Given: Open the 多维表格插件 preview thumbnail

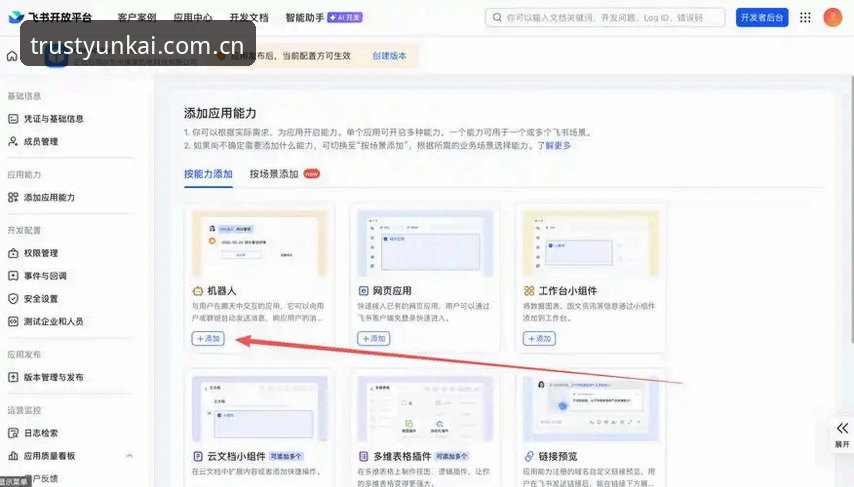Looking at the screenshot, I should (x=425, y=409).
